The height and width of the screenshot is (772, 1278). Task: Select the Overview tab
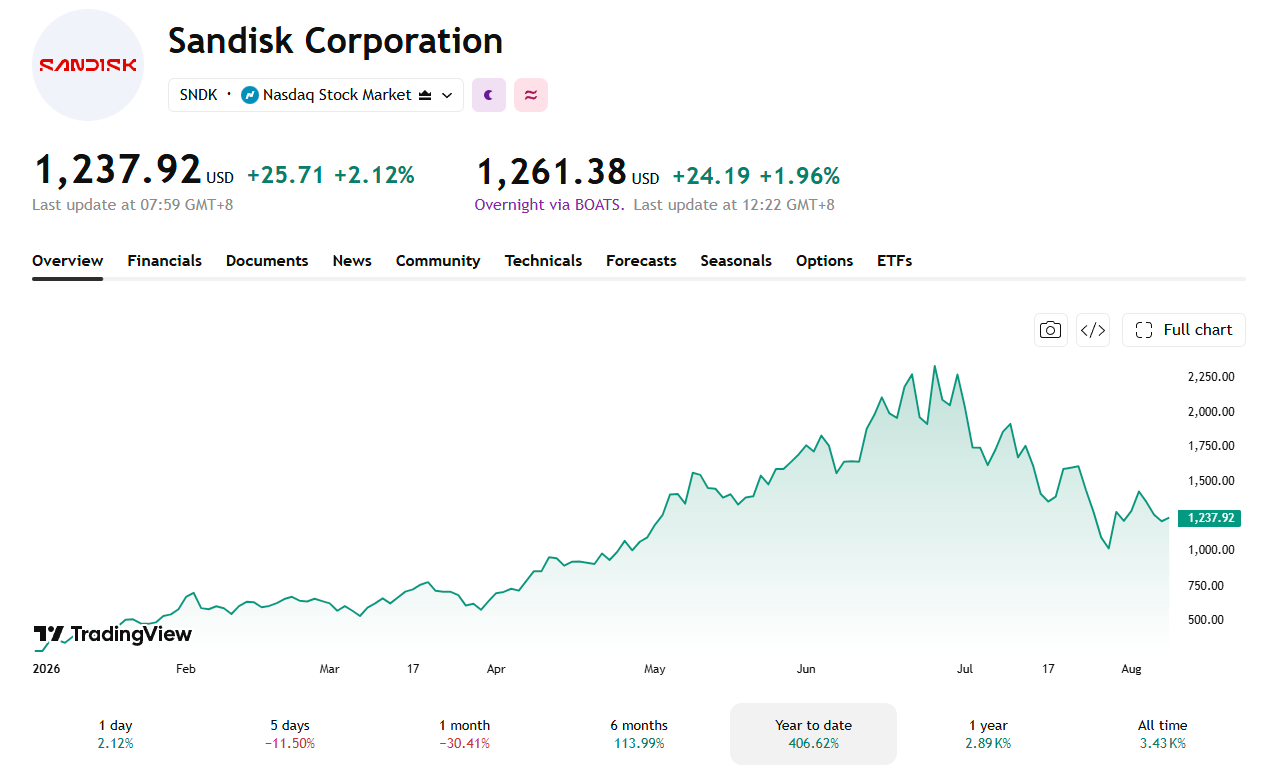[x=67, y=261]
